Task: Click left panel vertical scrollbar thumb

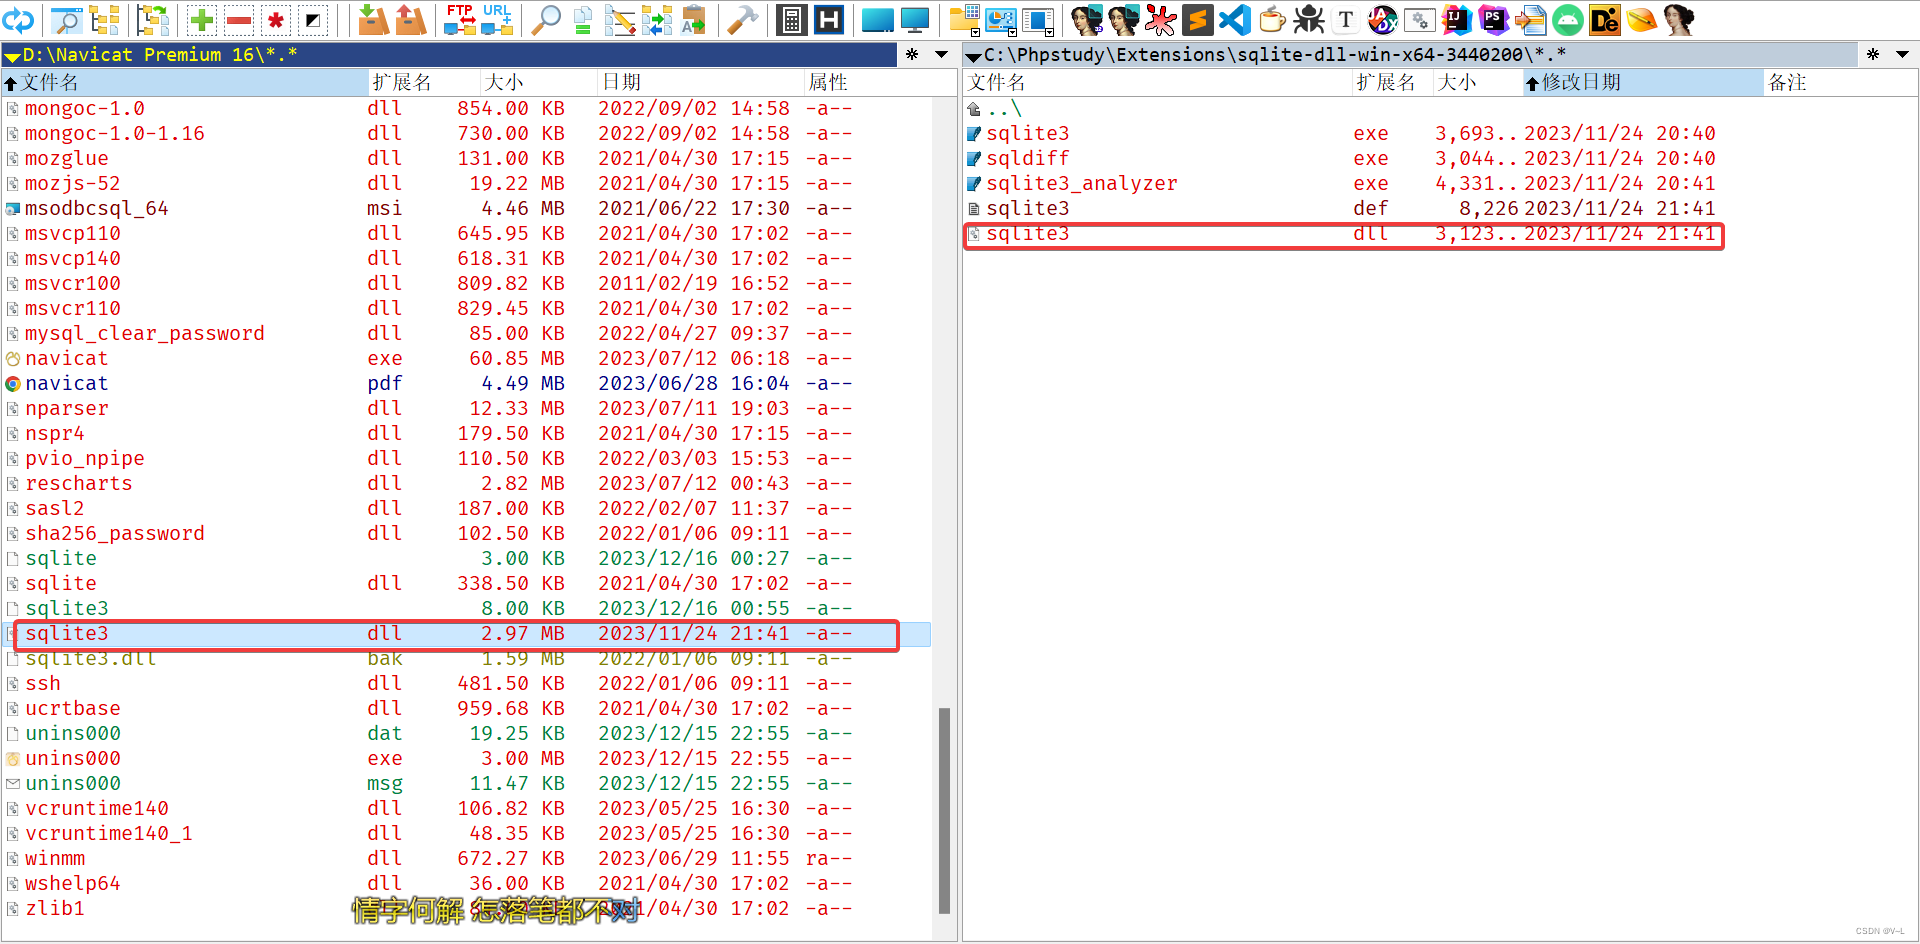Action: pyautogui.click(x=944, y=811)
